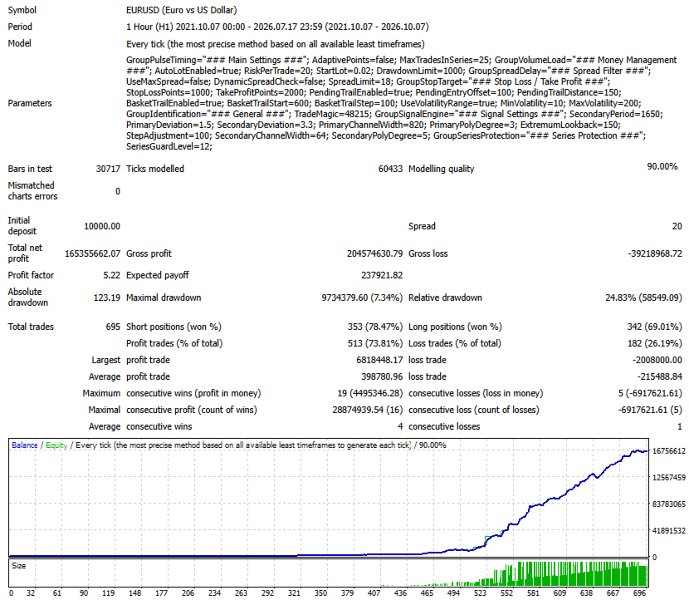The width and height of the screenshot is (689, 600).
Task: Click the Maximal drawdown label
Action: tap(163, 298)
